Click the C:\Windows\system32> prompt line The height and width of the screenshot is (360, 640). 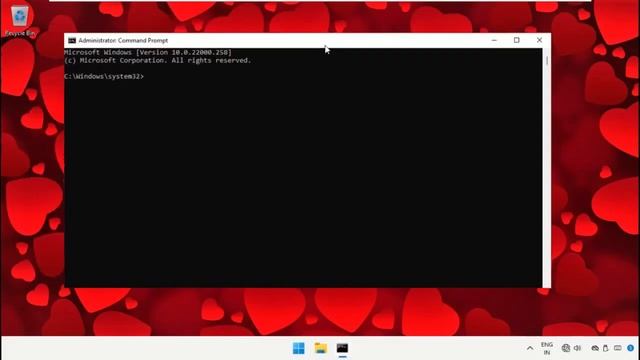(104, 76)
